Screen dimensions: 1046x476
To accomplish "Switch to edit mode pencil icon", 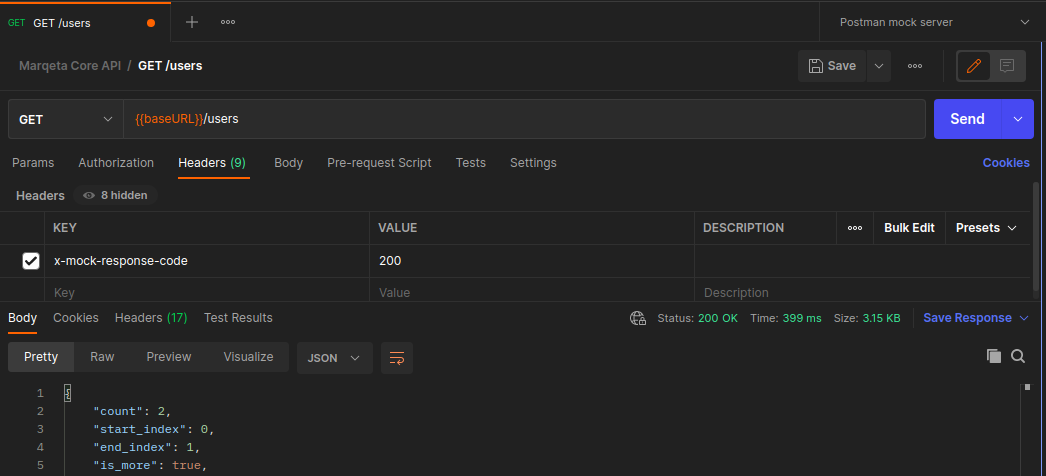I will tap(974, 66).
